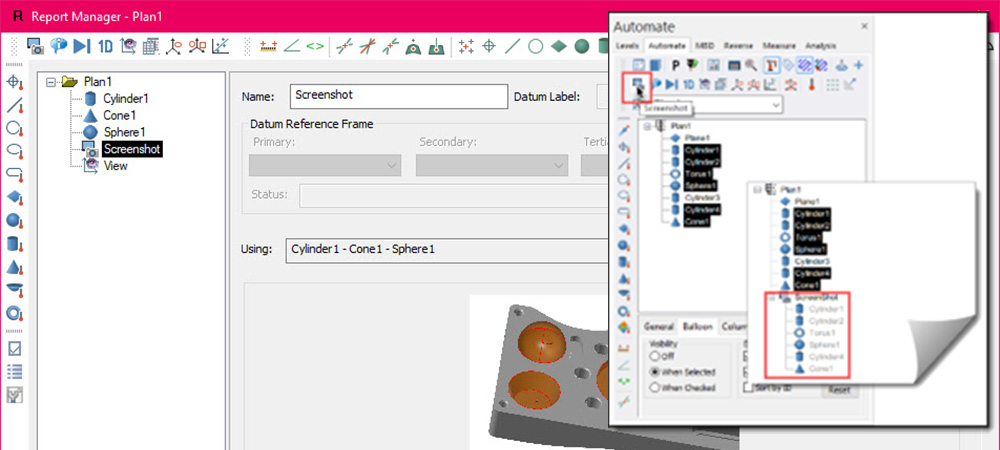Screen dimensions: 1000x450
Task: Click the cone feature icon in vertical toolbar
Action: [14, 266]
